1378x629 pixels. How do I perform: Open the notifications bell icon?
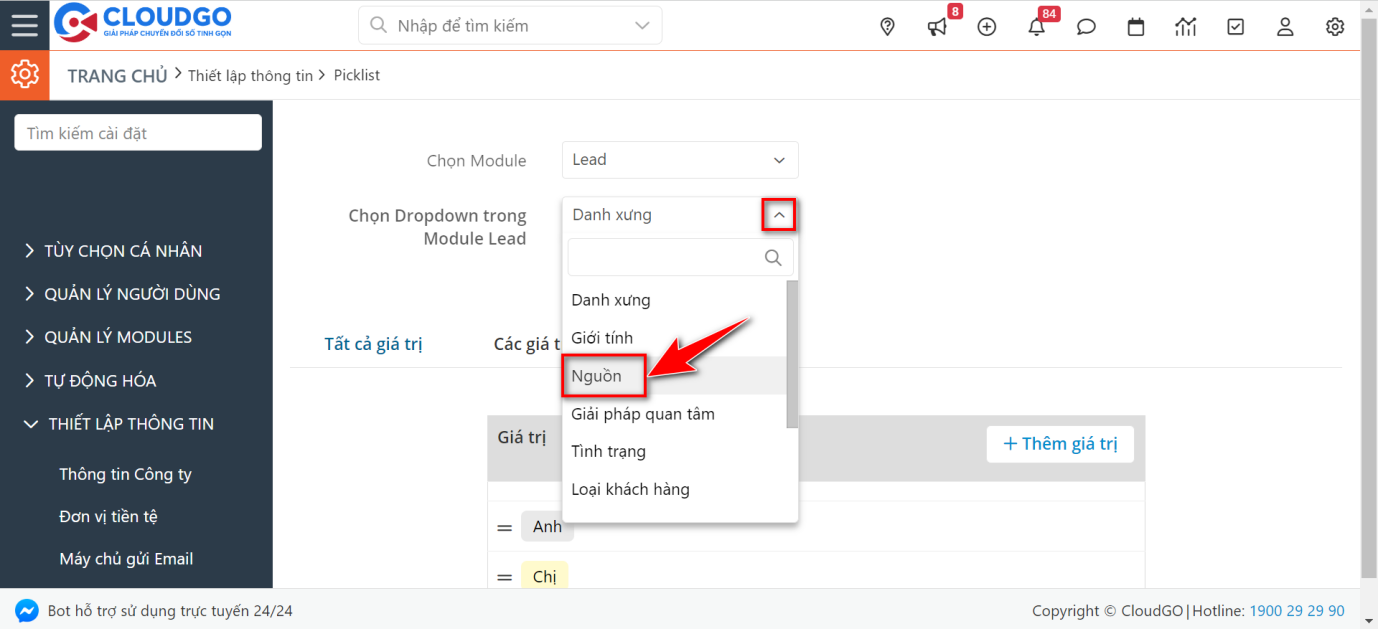[x=1036, y=26]
